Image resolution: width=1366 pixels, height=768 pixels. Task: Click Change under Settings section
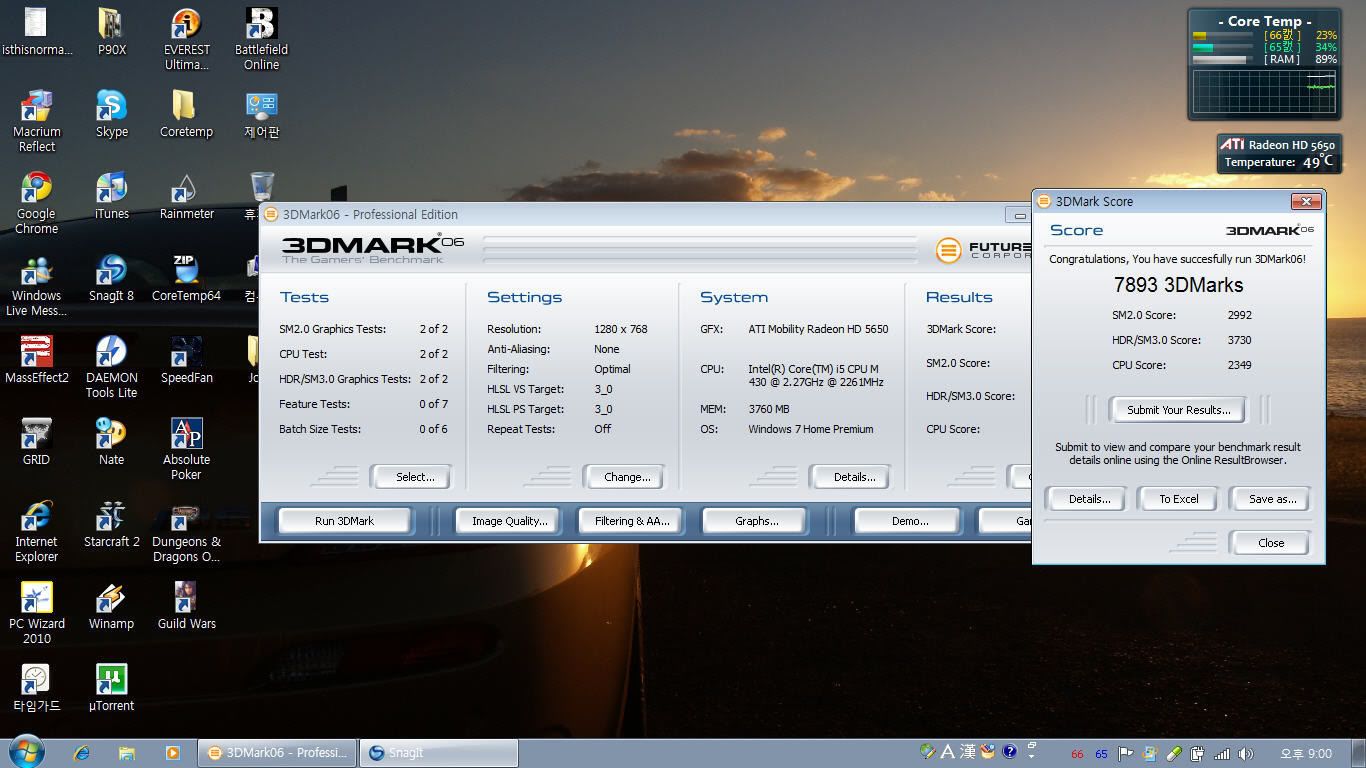click(626, 477)
